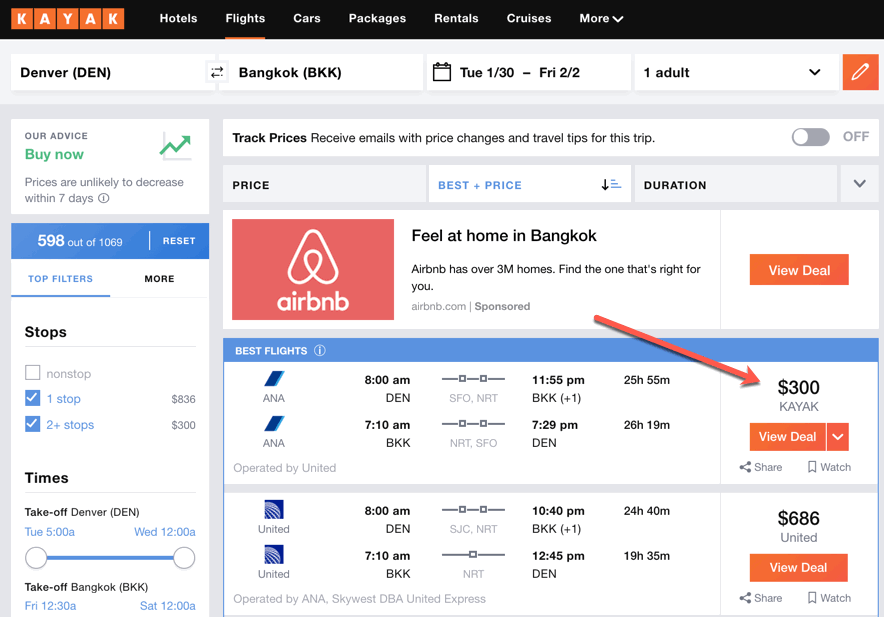Click info icon next to Best Flights
The image size is (884, 617).
point(320,351)
